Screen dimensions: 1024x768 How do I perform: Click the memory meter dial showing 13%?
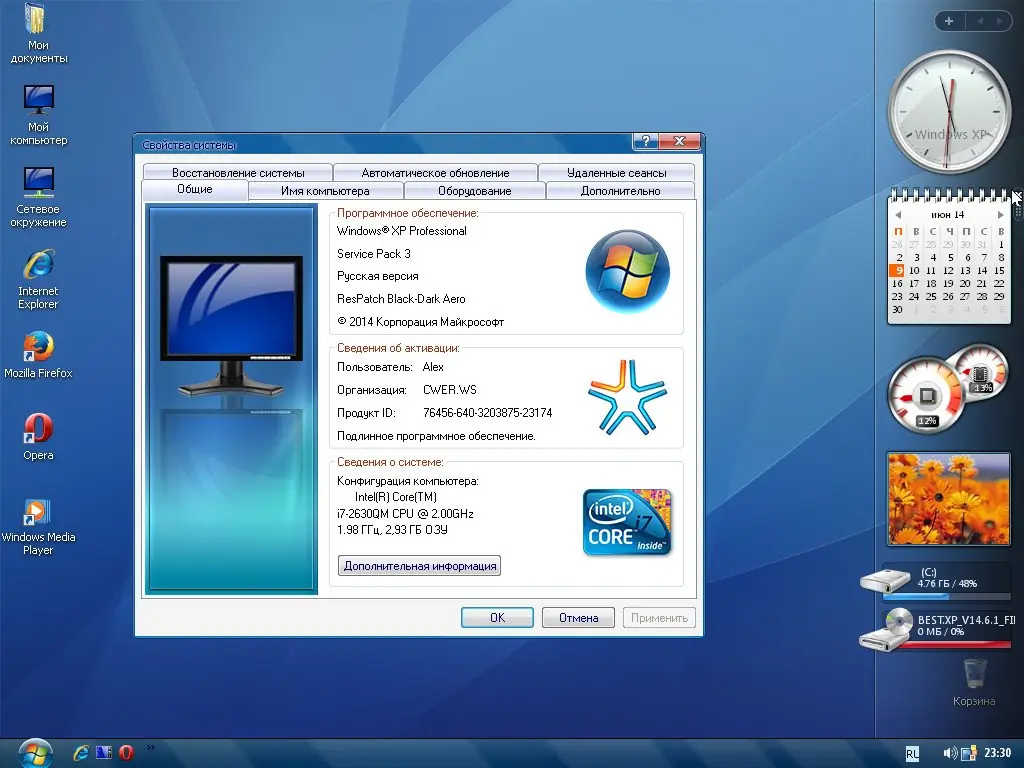click(x=980, y=374)
